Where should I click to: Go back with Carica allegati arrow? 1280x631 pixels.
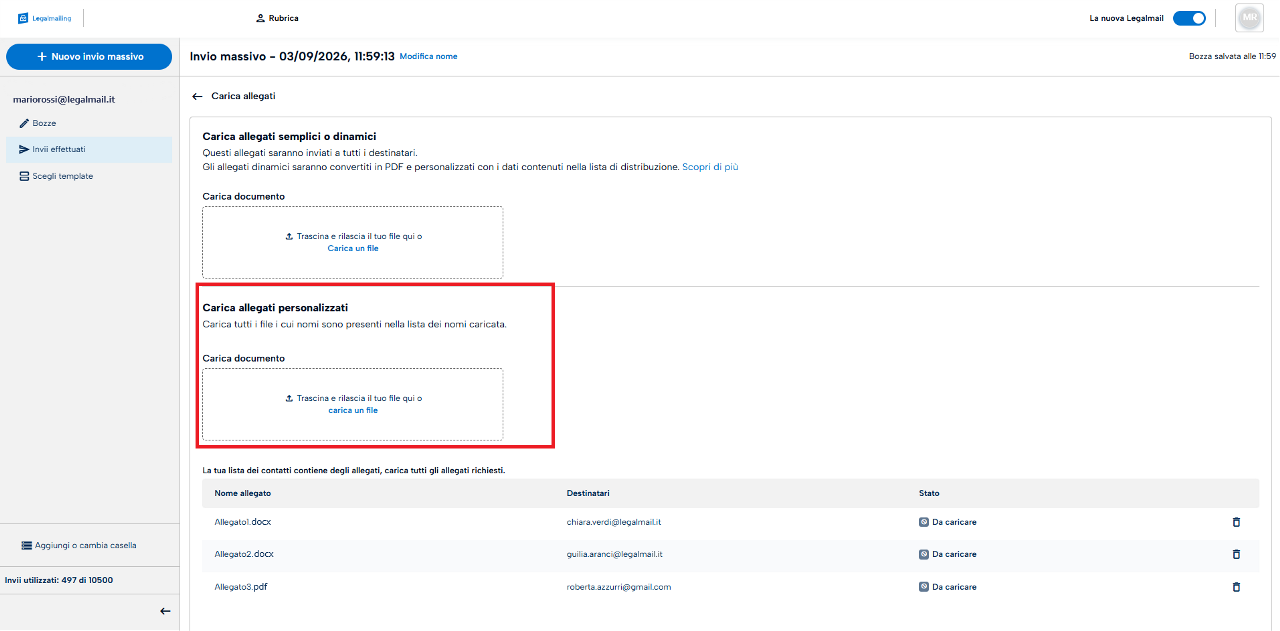[x=197, y=96]
